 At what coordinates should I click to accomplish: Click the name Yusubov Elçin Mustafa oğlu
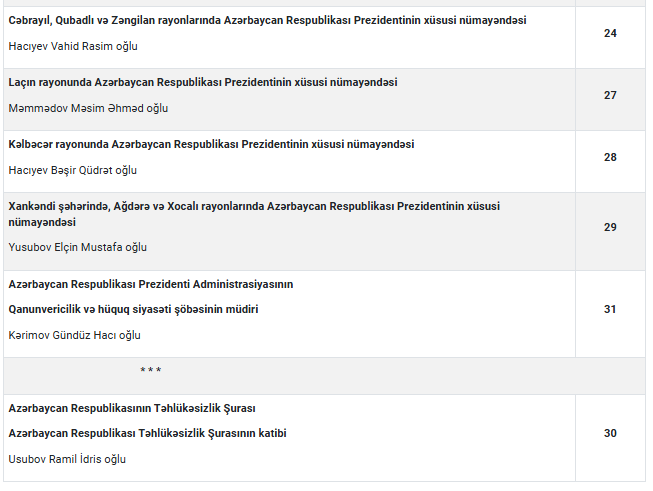pyautogui.click(x=77, y=247)
